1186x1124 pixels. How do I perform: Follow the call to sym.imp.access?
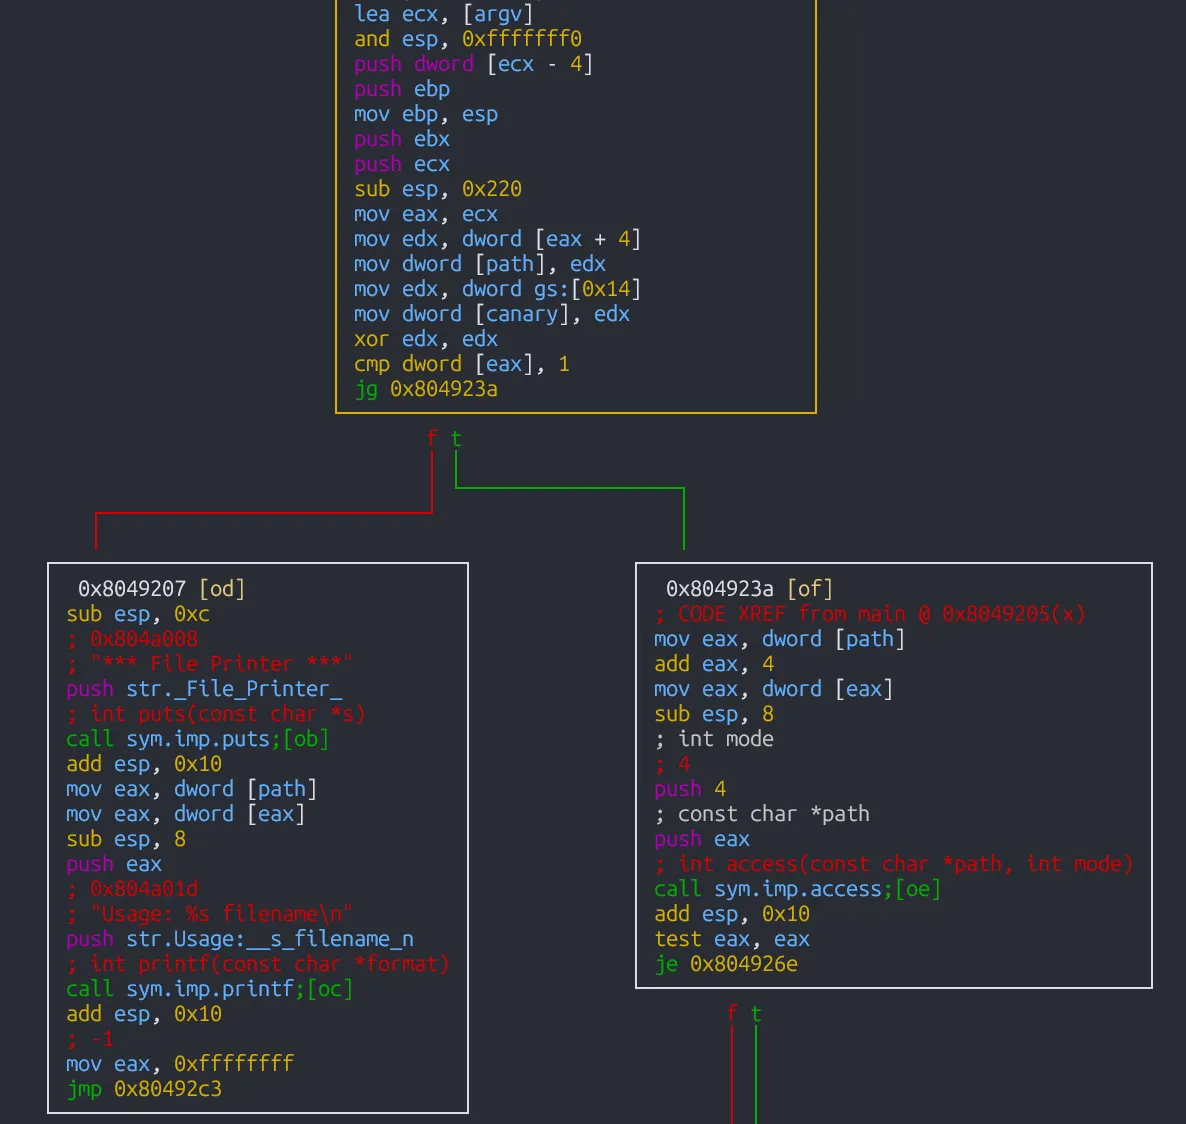pyautogui.click(x=797, y=889)
